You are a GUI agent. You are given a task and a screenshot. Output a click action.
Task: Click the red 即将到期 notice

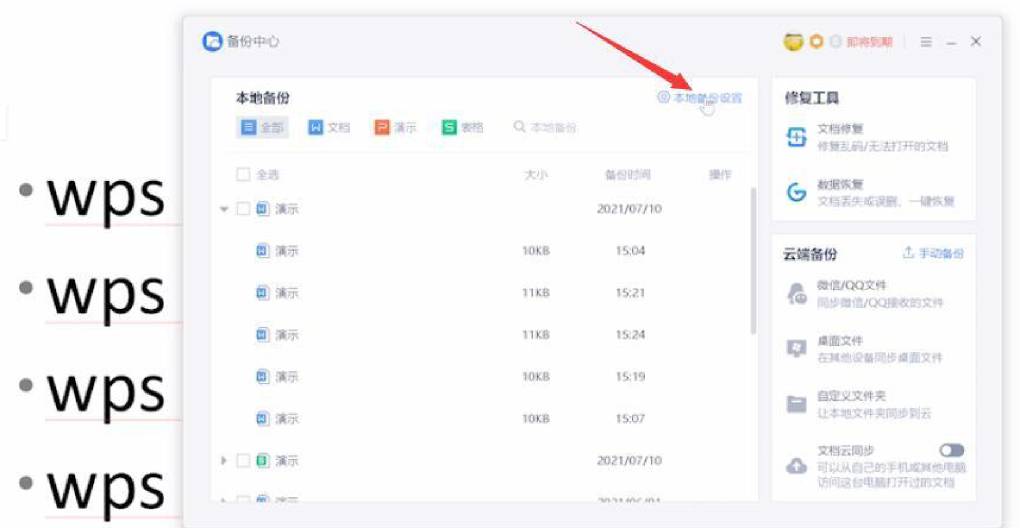pos(870,42)
